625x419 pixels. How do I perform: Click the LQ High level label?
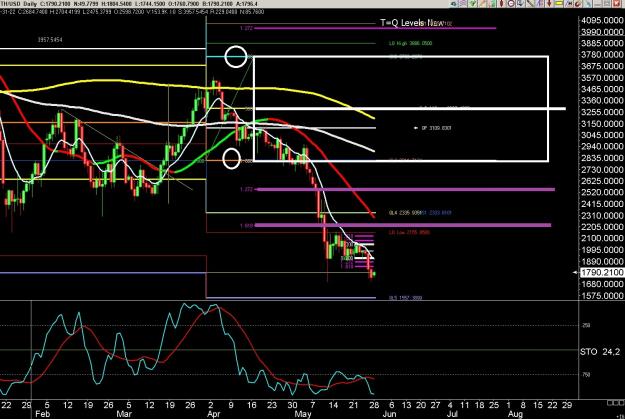(410, 43)
